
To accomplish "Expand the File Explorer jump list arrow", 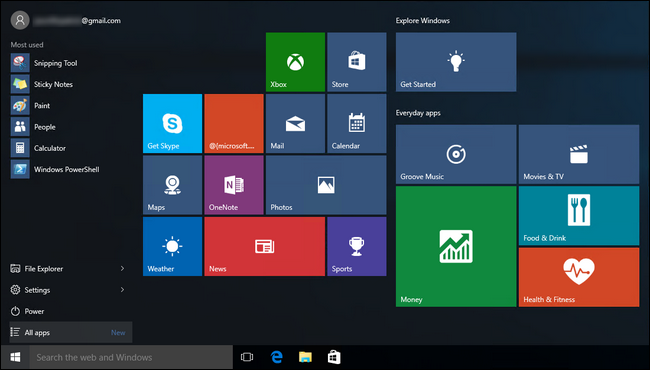I will click(122, 268).
